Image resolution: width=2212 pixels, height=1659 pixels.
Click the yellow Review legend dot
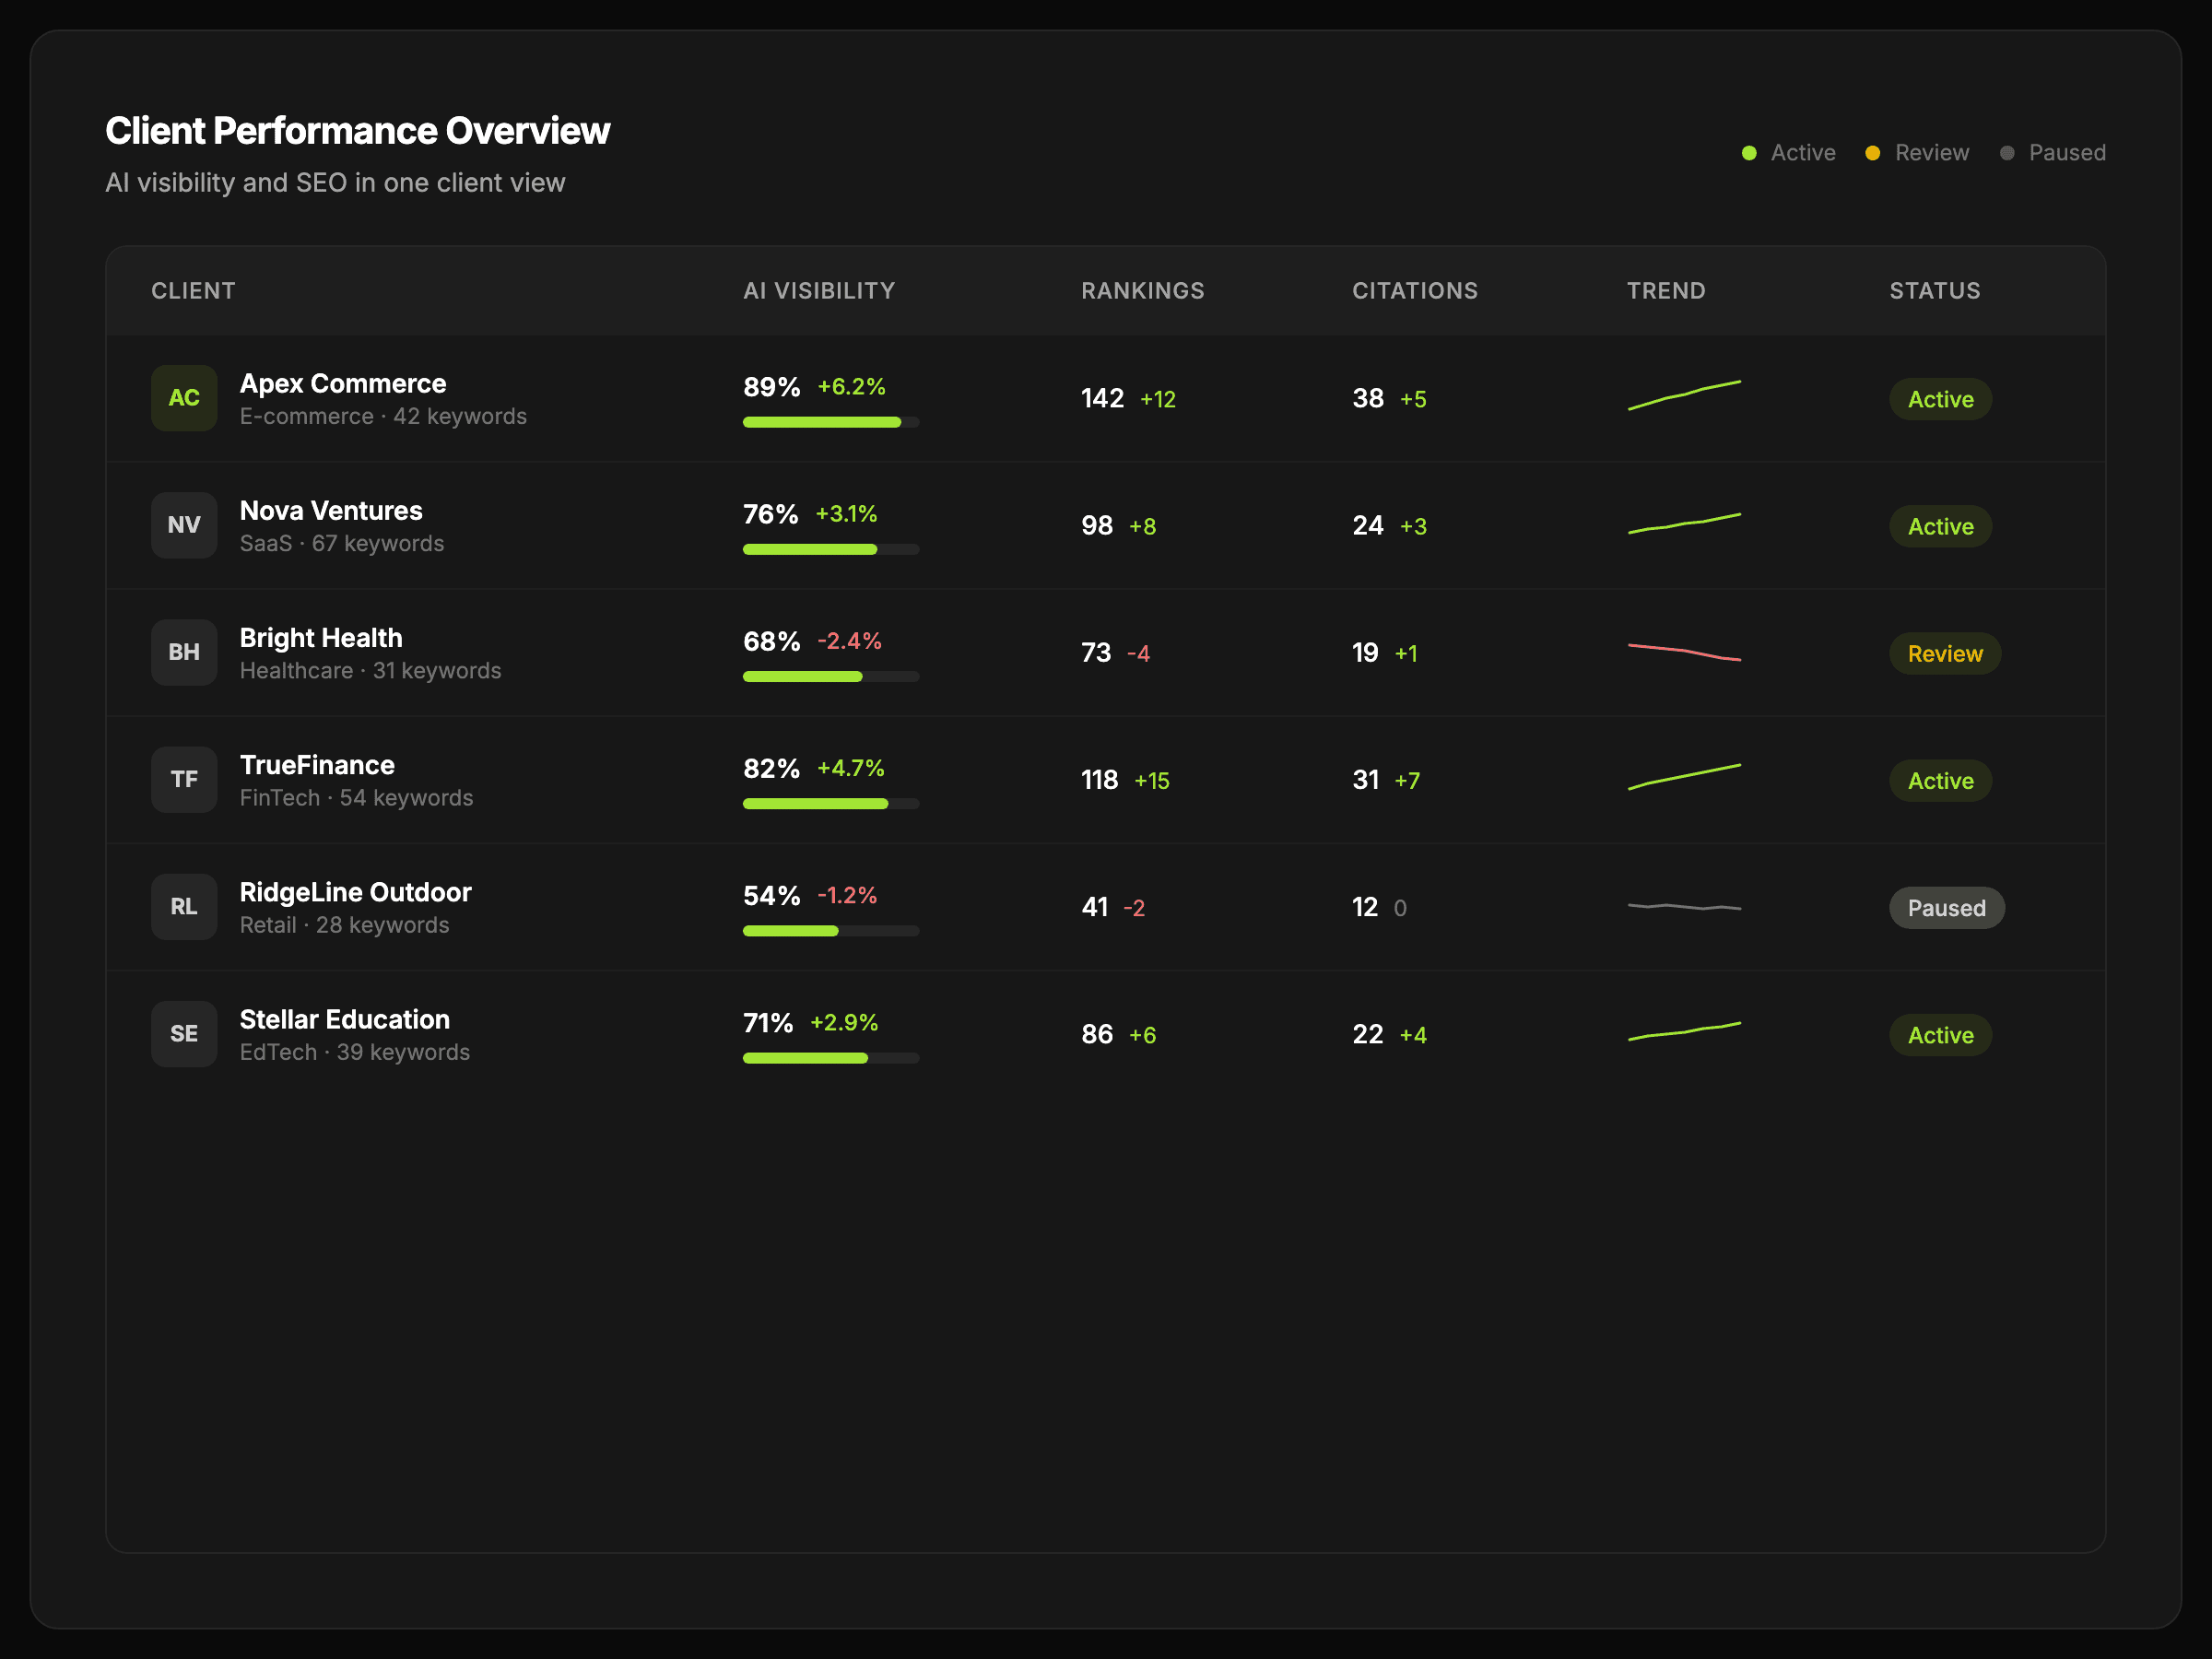tap(1873, 153)
